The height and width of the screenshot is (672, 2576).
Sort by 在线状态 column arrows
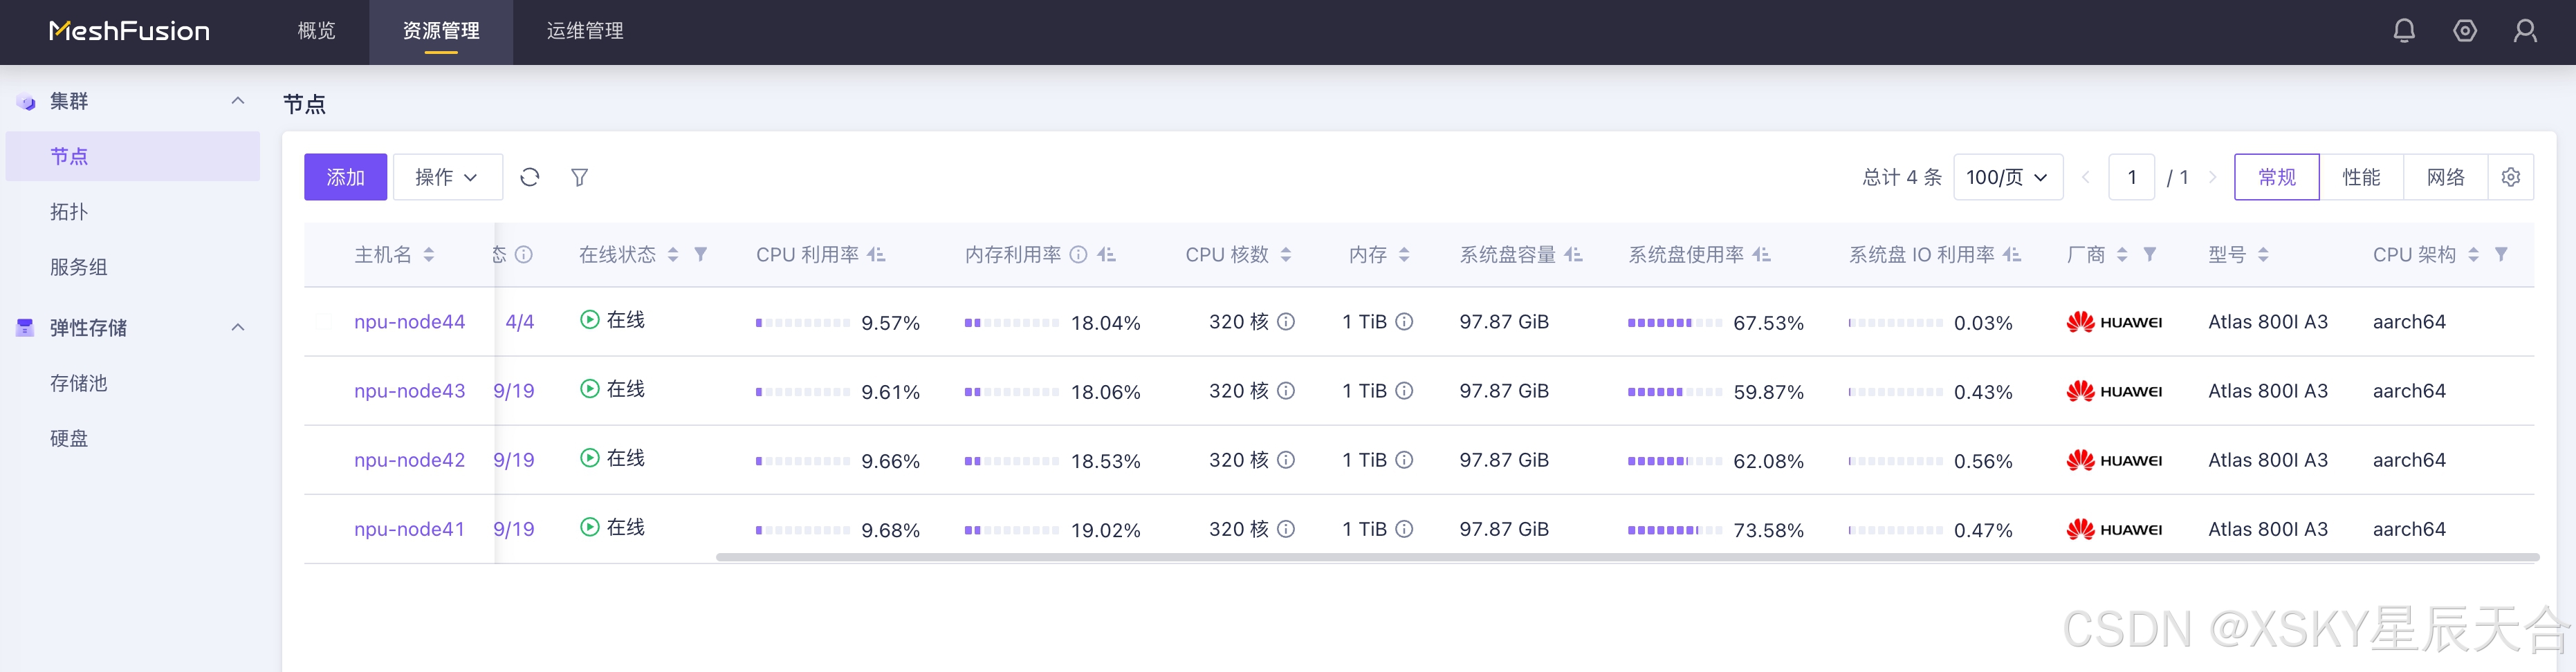coord(673,255)
